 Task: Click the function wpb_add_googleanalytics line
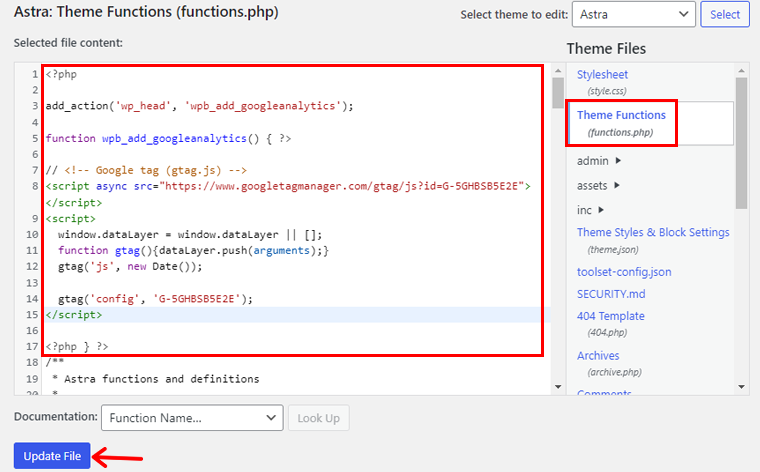coord(168,139)
